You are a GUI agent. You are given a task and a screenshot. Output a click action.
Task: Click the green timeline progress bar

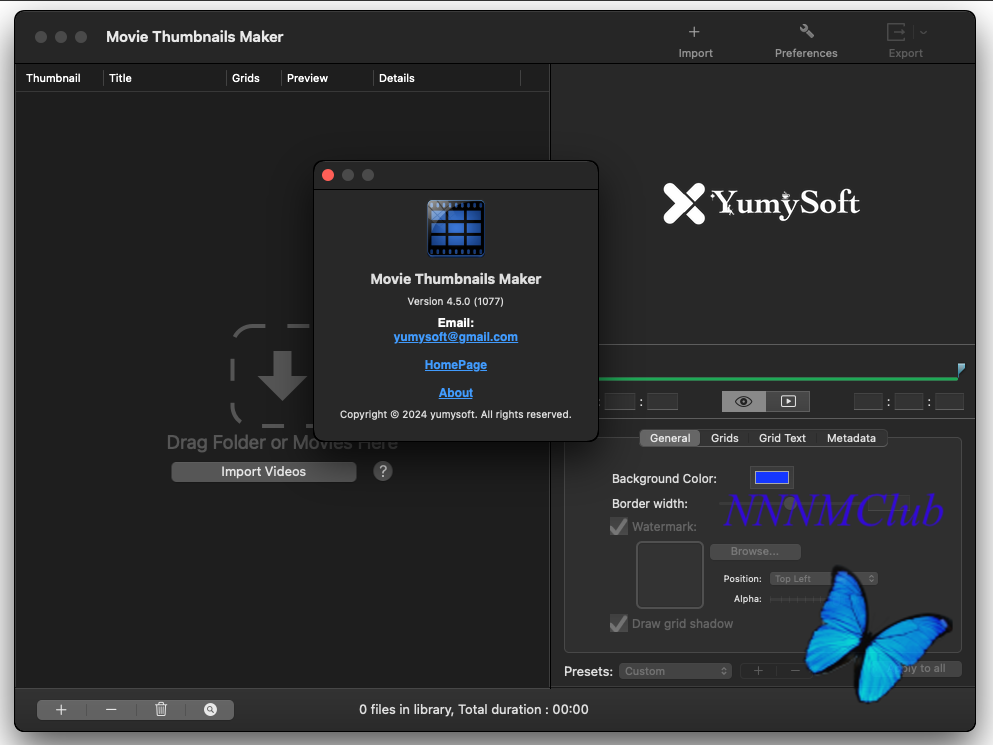point(778,379)
